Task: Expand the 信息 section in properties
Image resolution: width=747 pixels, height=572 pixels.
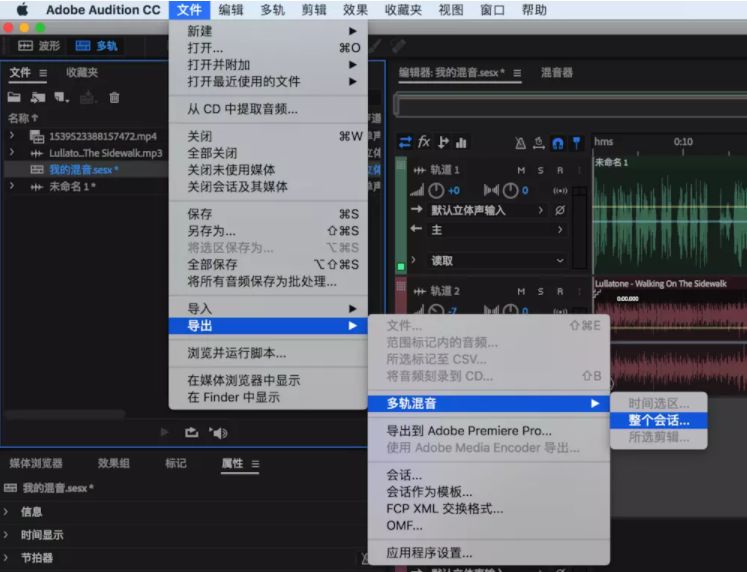Action: tap(6, 512)
